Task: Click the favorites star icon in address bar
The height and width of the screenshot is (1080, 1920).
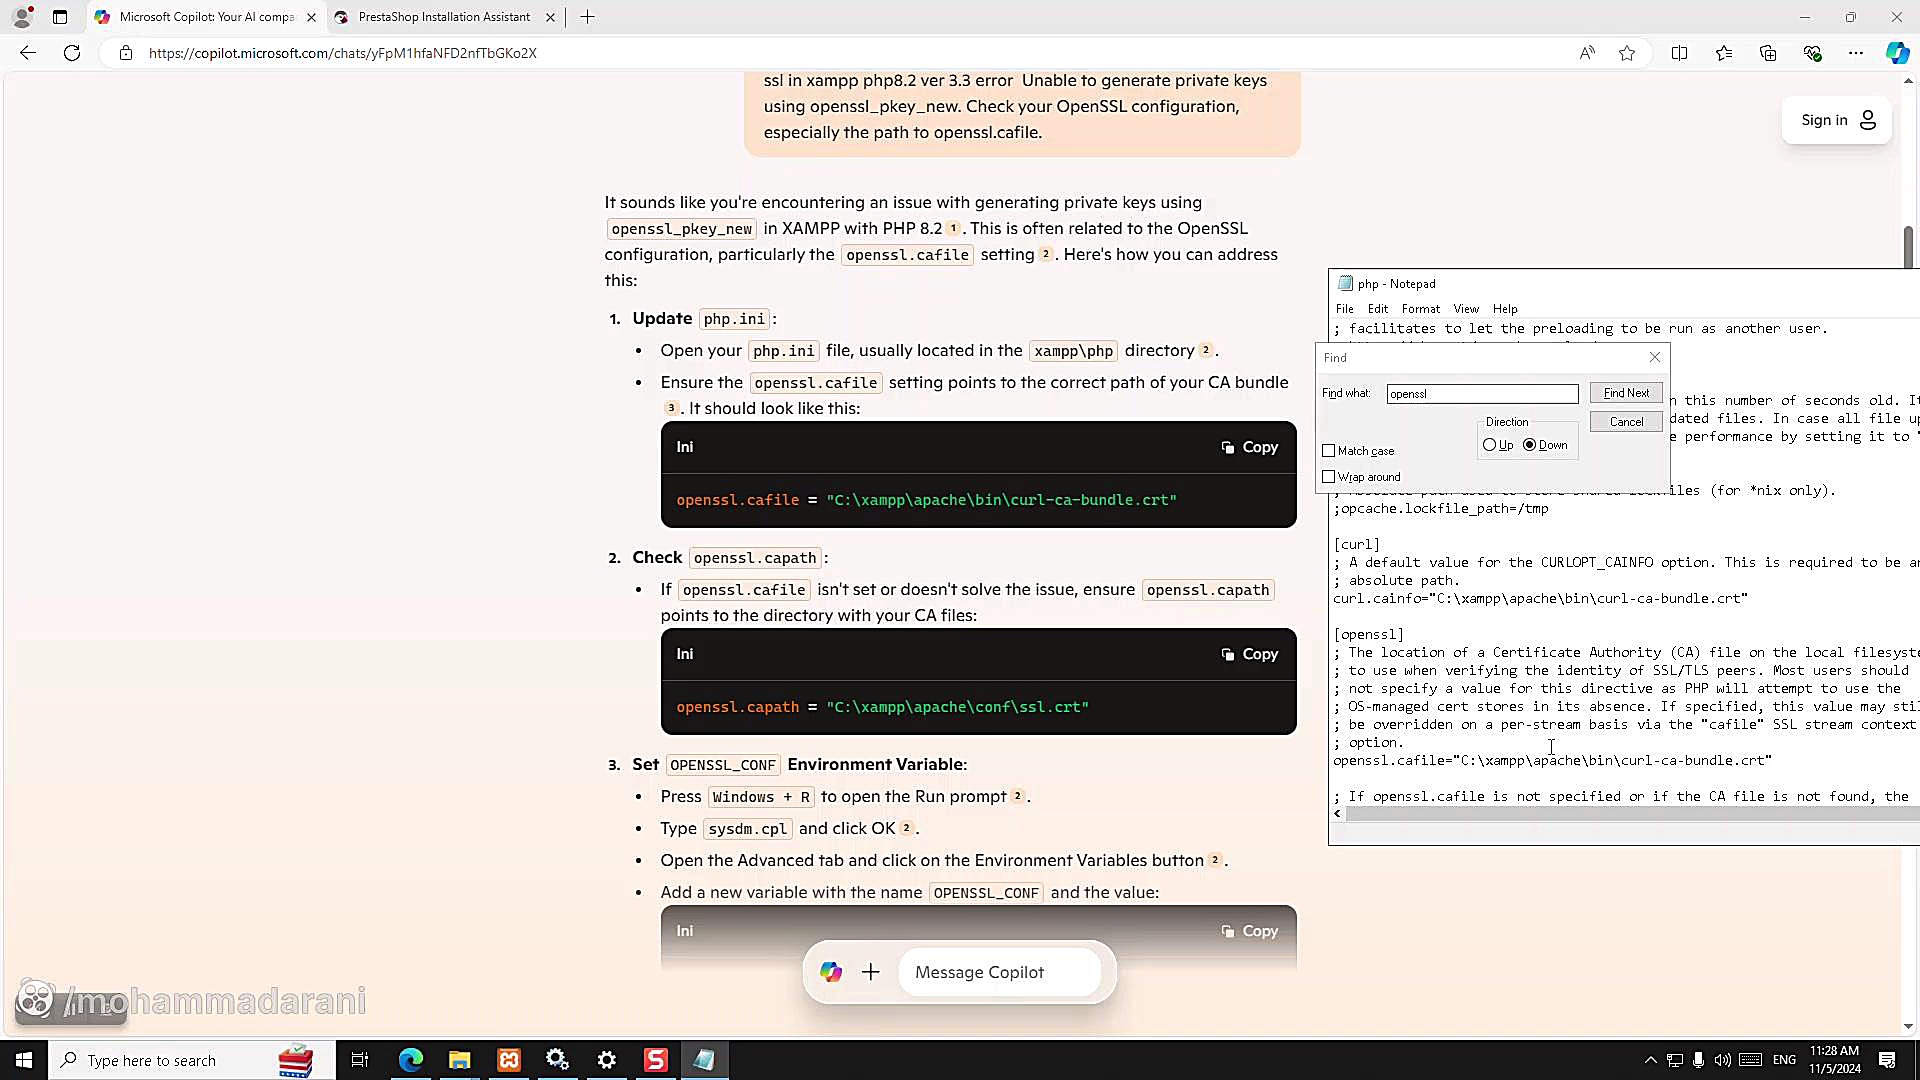Action: pos(1627,53)
